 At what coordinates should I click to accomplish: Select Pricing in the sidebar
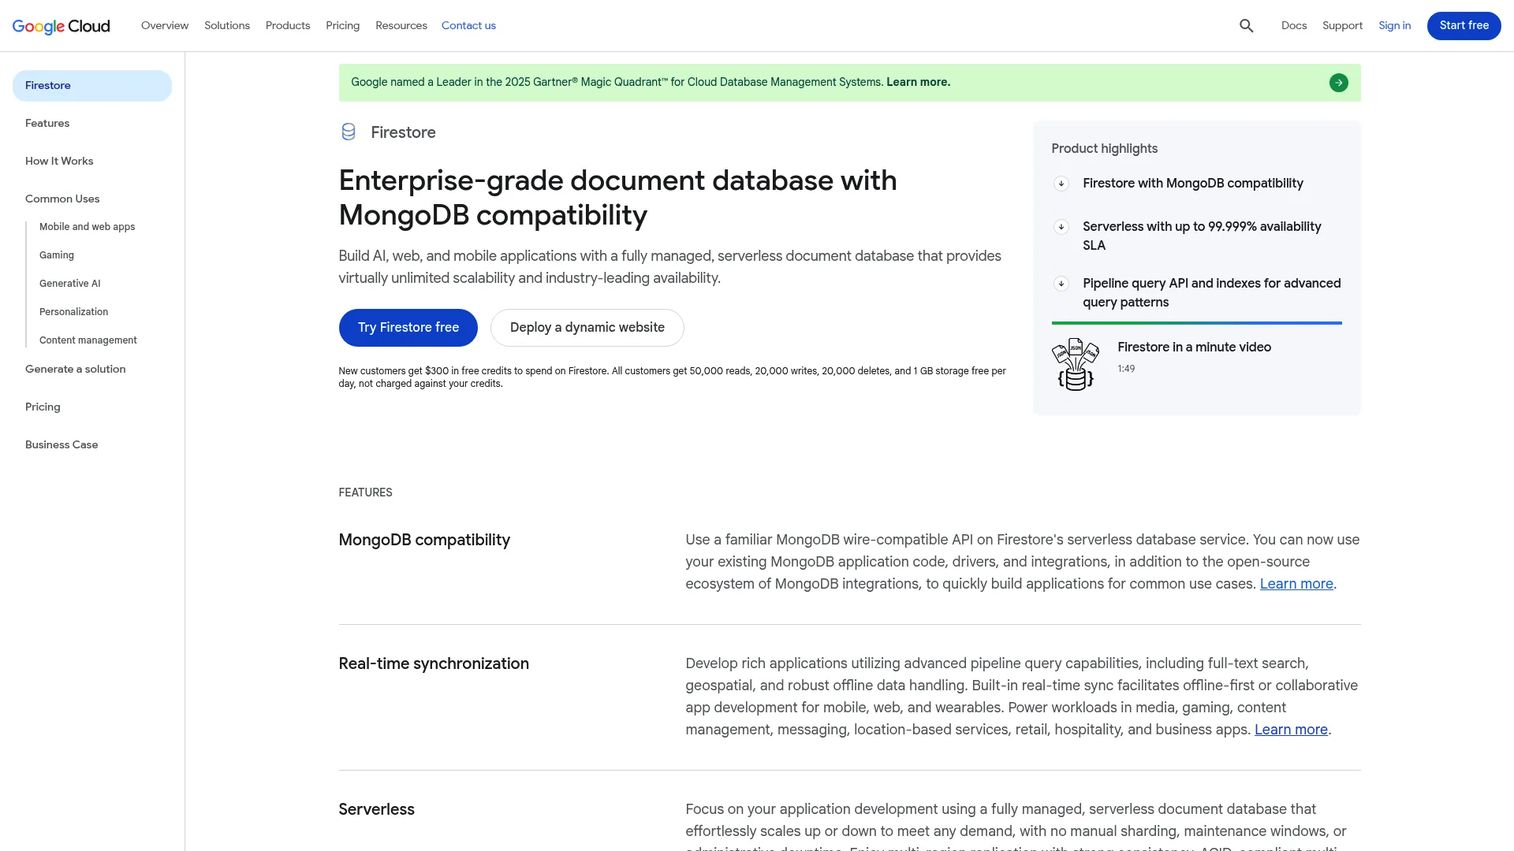tap(43, 408)
